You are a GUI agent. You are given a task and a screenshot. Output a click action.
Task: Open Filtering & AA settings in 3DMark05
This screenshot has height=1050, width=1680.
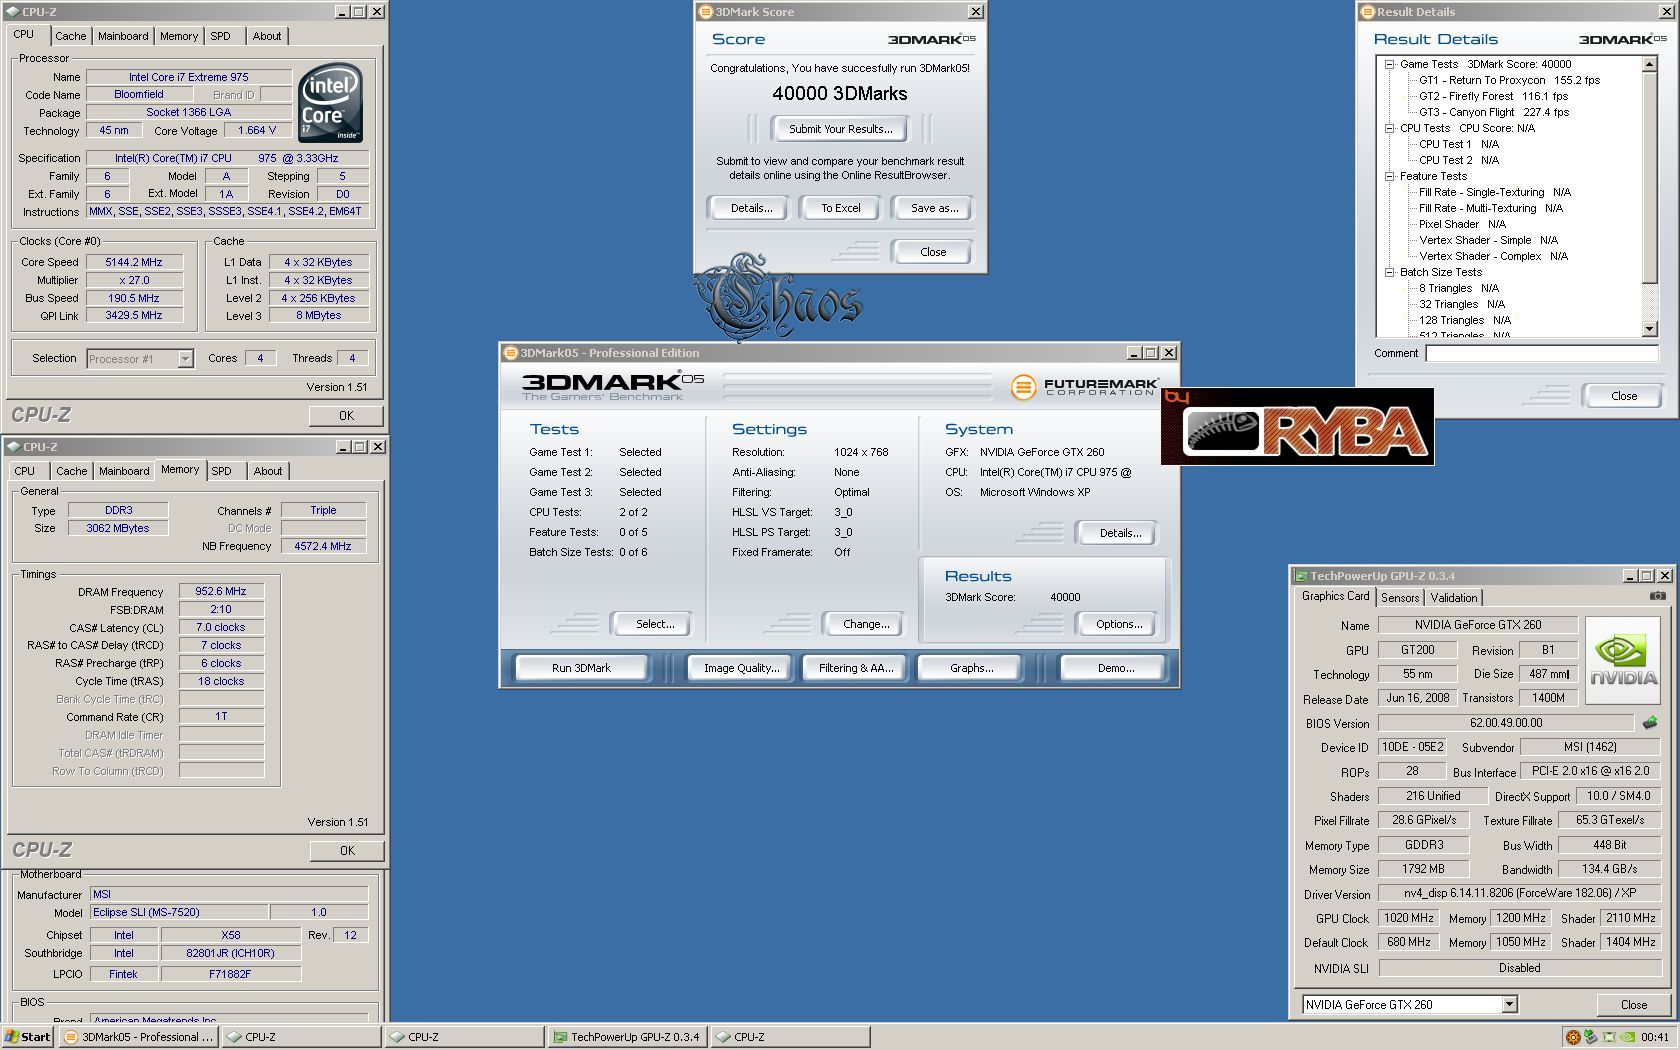coord(856,668)
